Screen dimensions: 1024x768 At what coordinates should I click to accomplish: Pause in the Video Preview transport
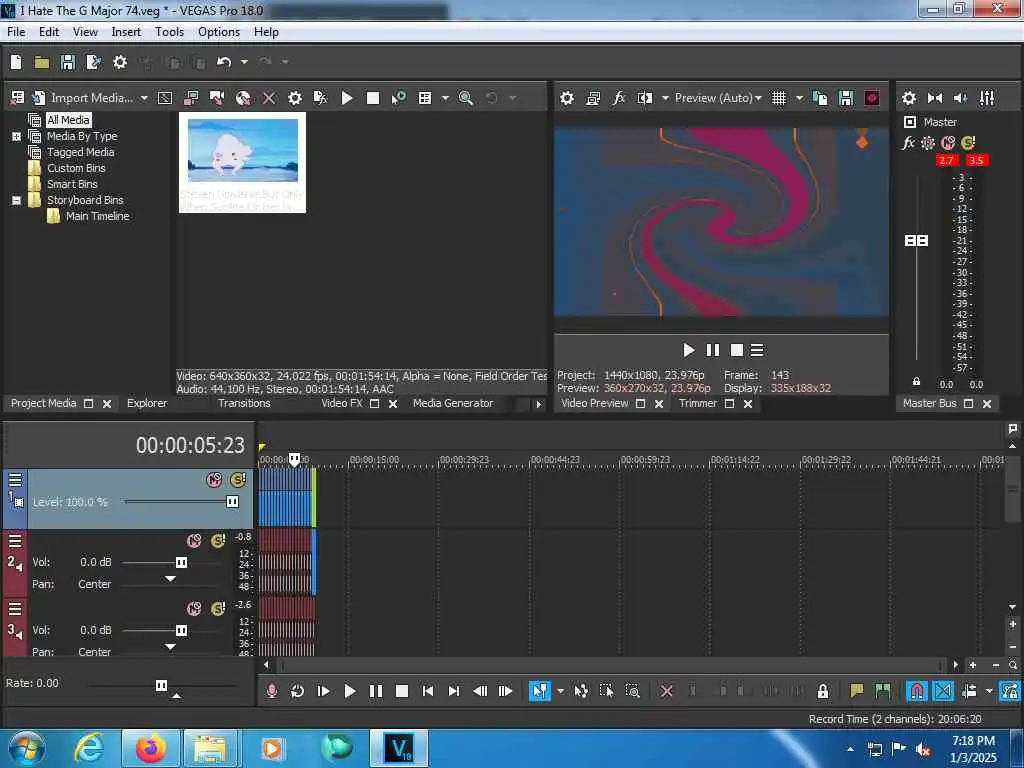(x=712, y=351)
